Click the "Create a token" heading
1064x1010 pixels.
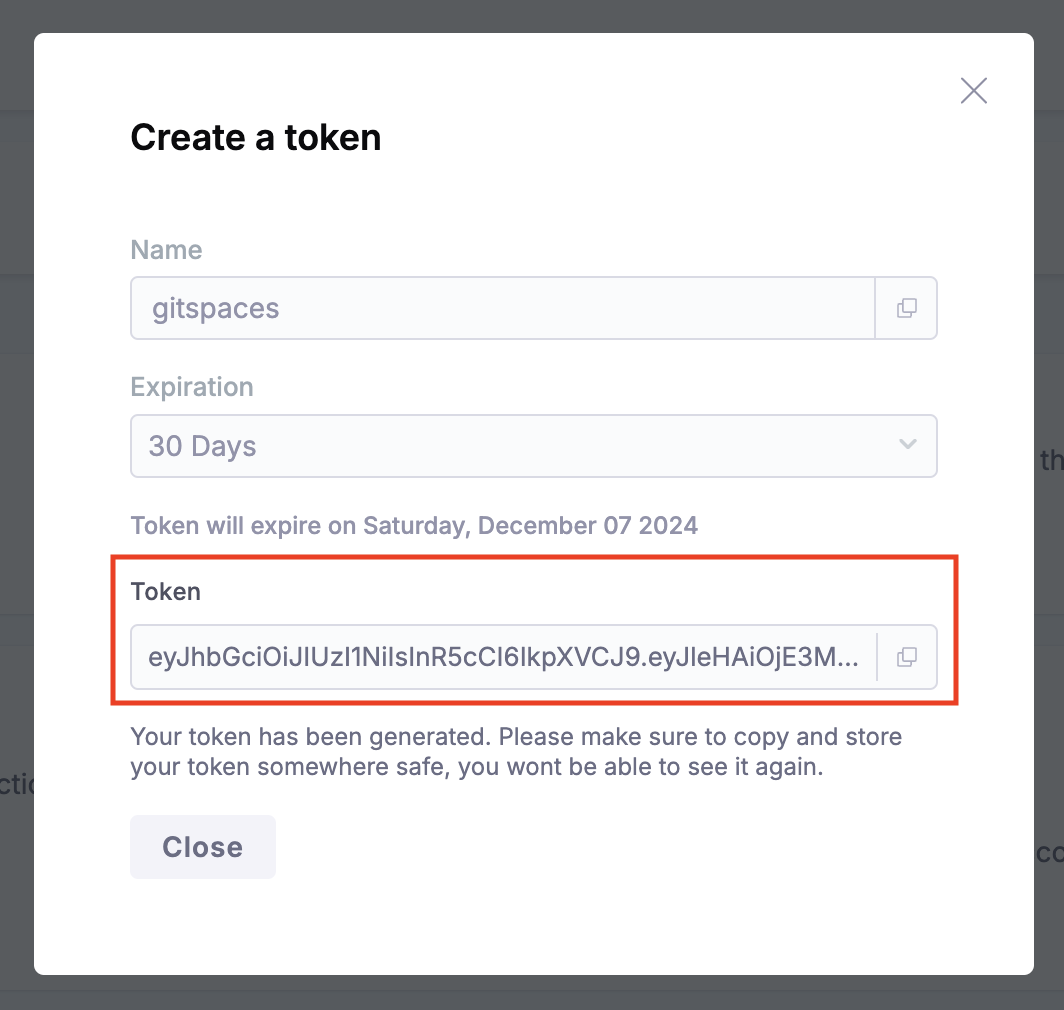click(256, 137)
